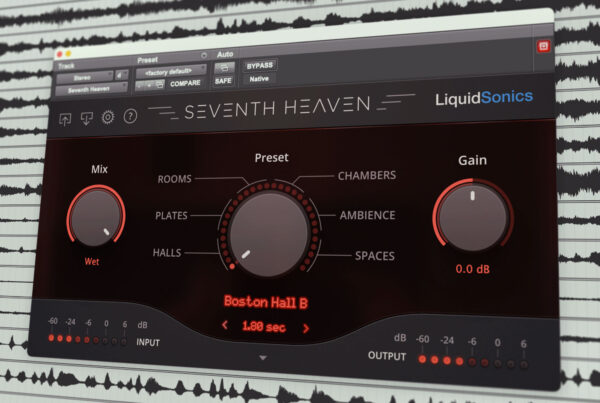Click the Gain knob

(x=473, y=217)
